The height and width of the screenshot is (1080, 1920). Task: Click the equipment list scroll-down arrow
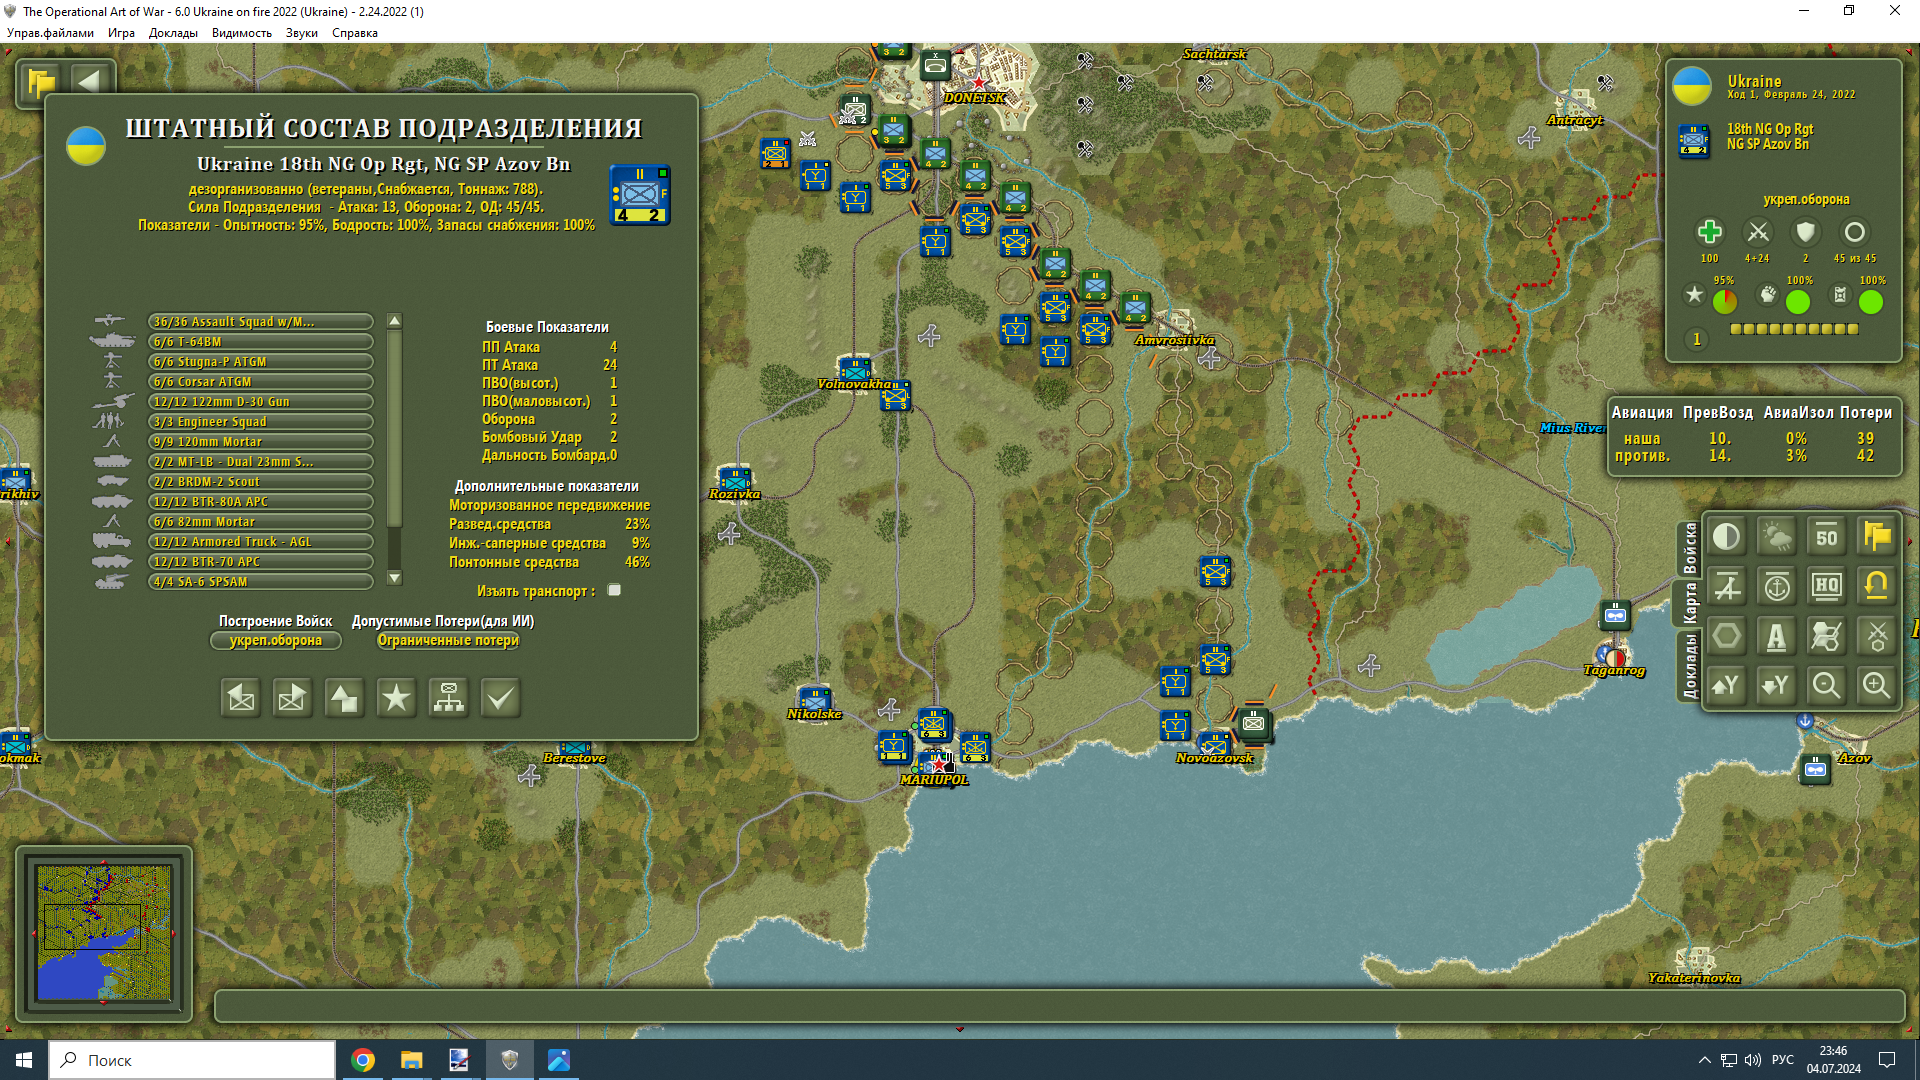tap(395, 578)
